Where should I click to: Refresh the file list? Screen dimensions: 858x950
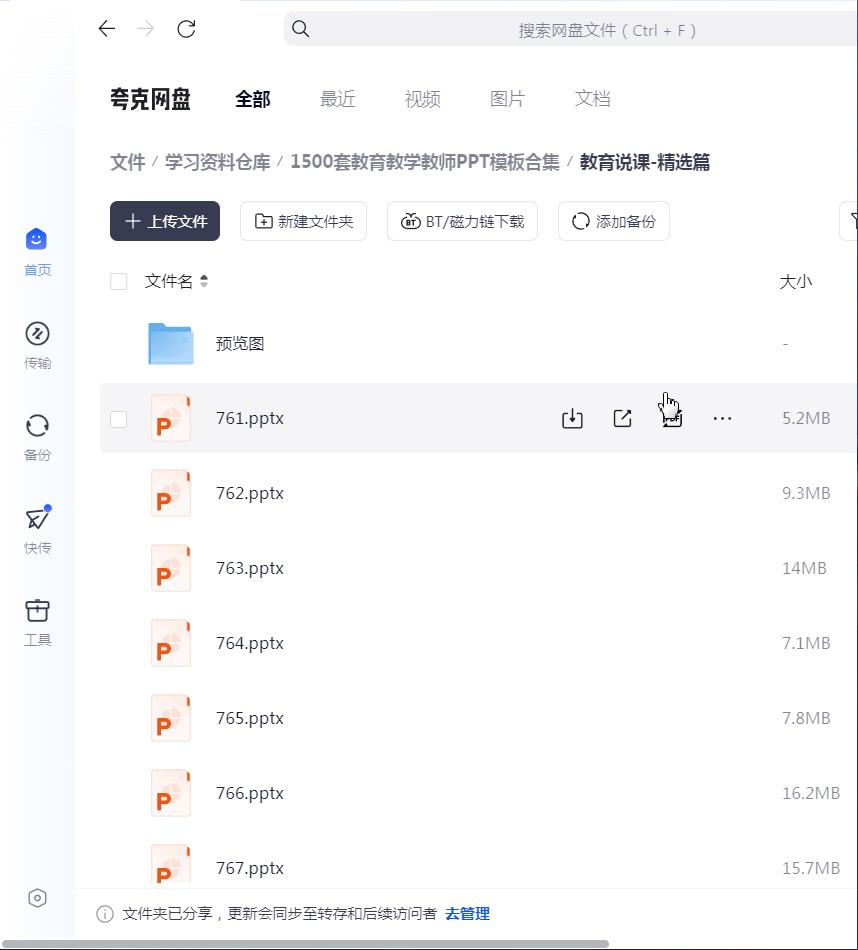pyautogui.click(x=186, y=28)
